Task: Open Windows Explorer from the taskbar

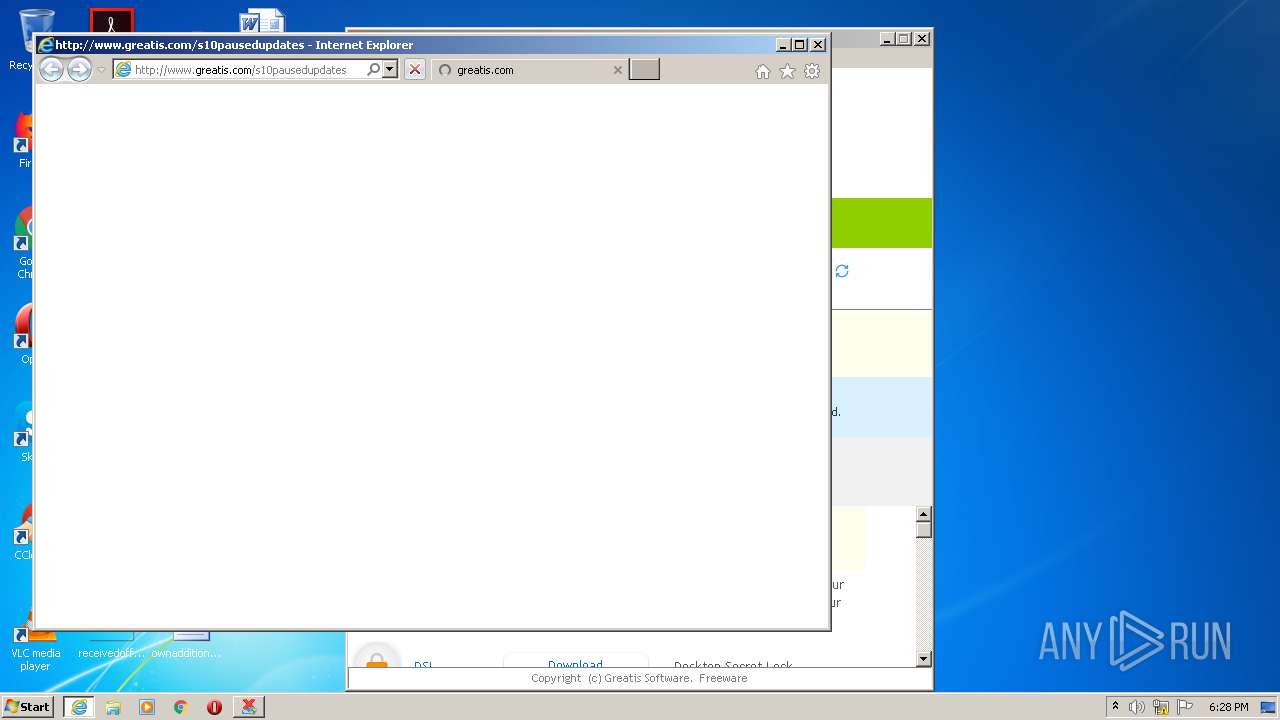Action: point(113,707)
